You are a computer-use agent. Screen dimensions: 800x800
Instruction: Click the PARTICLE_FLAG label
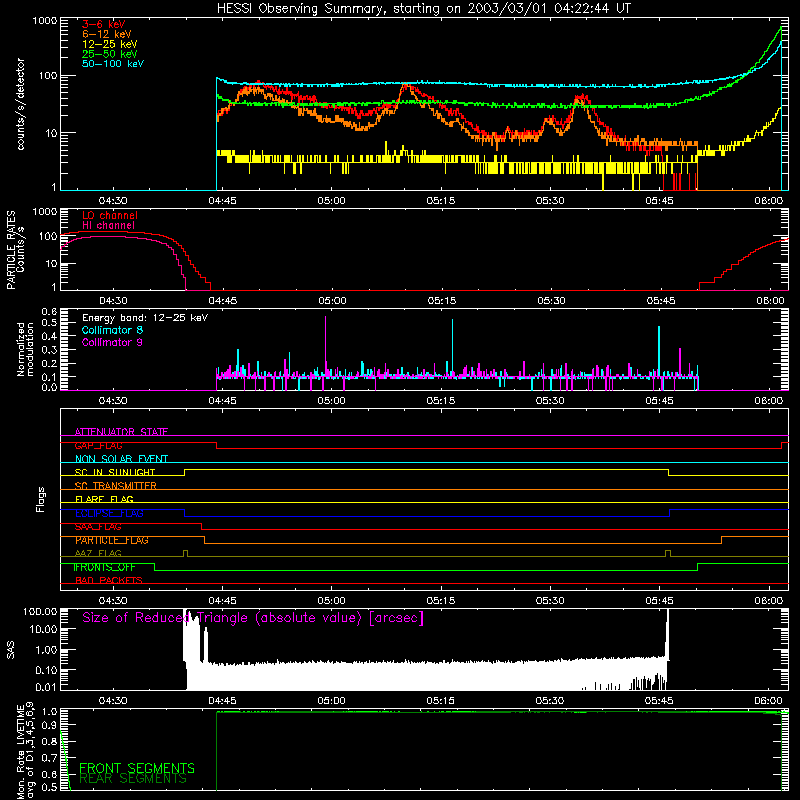click(x=112, y=540)
